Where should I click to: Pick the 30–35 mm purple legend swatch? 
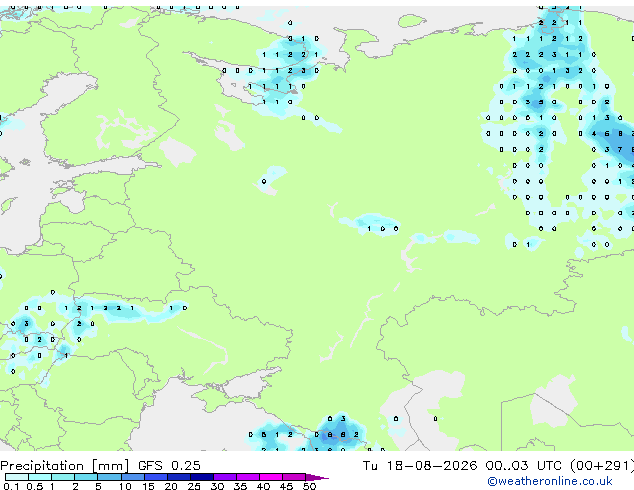[225, 477]
